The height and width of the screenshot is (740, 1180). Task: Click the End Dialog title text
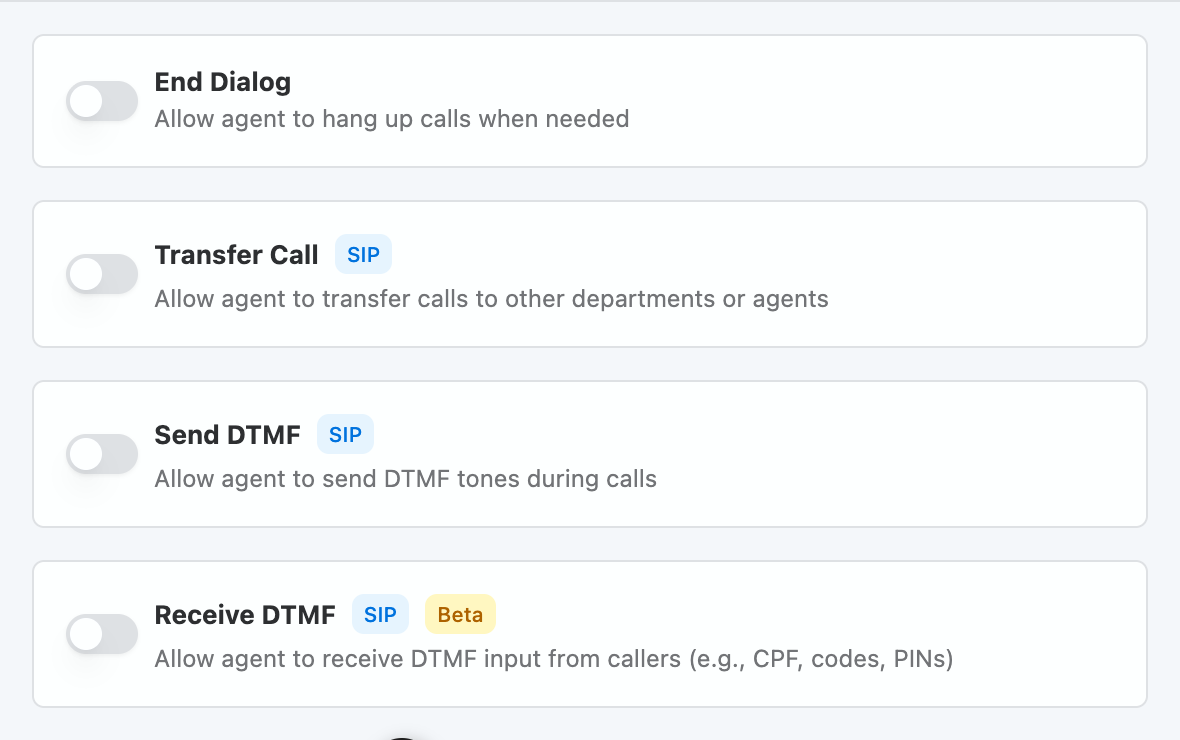[222, 82]
